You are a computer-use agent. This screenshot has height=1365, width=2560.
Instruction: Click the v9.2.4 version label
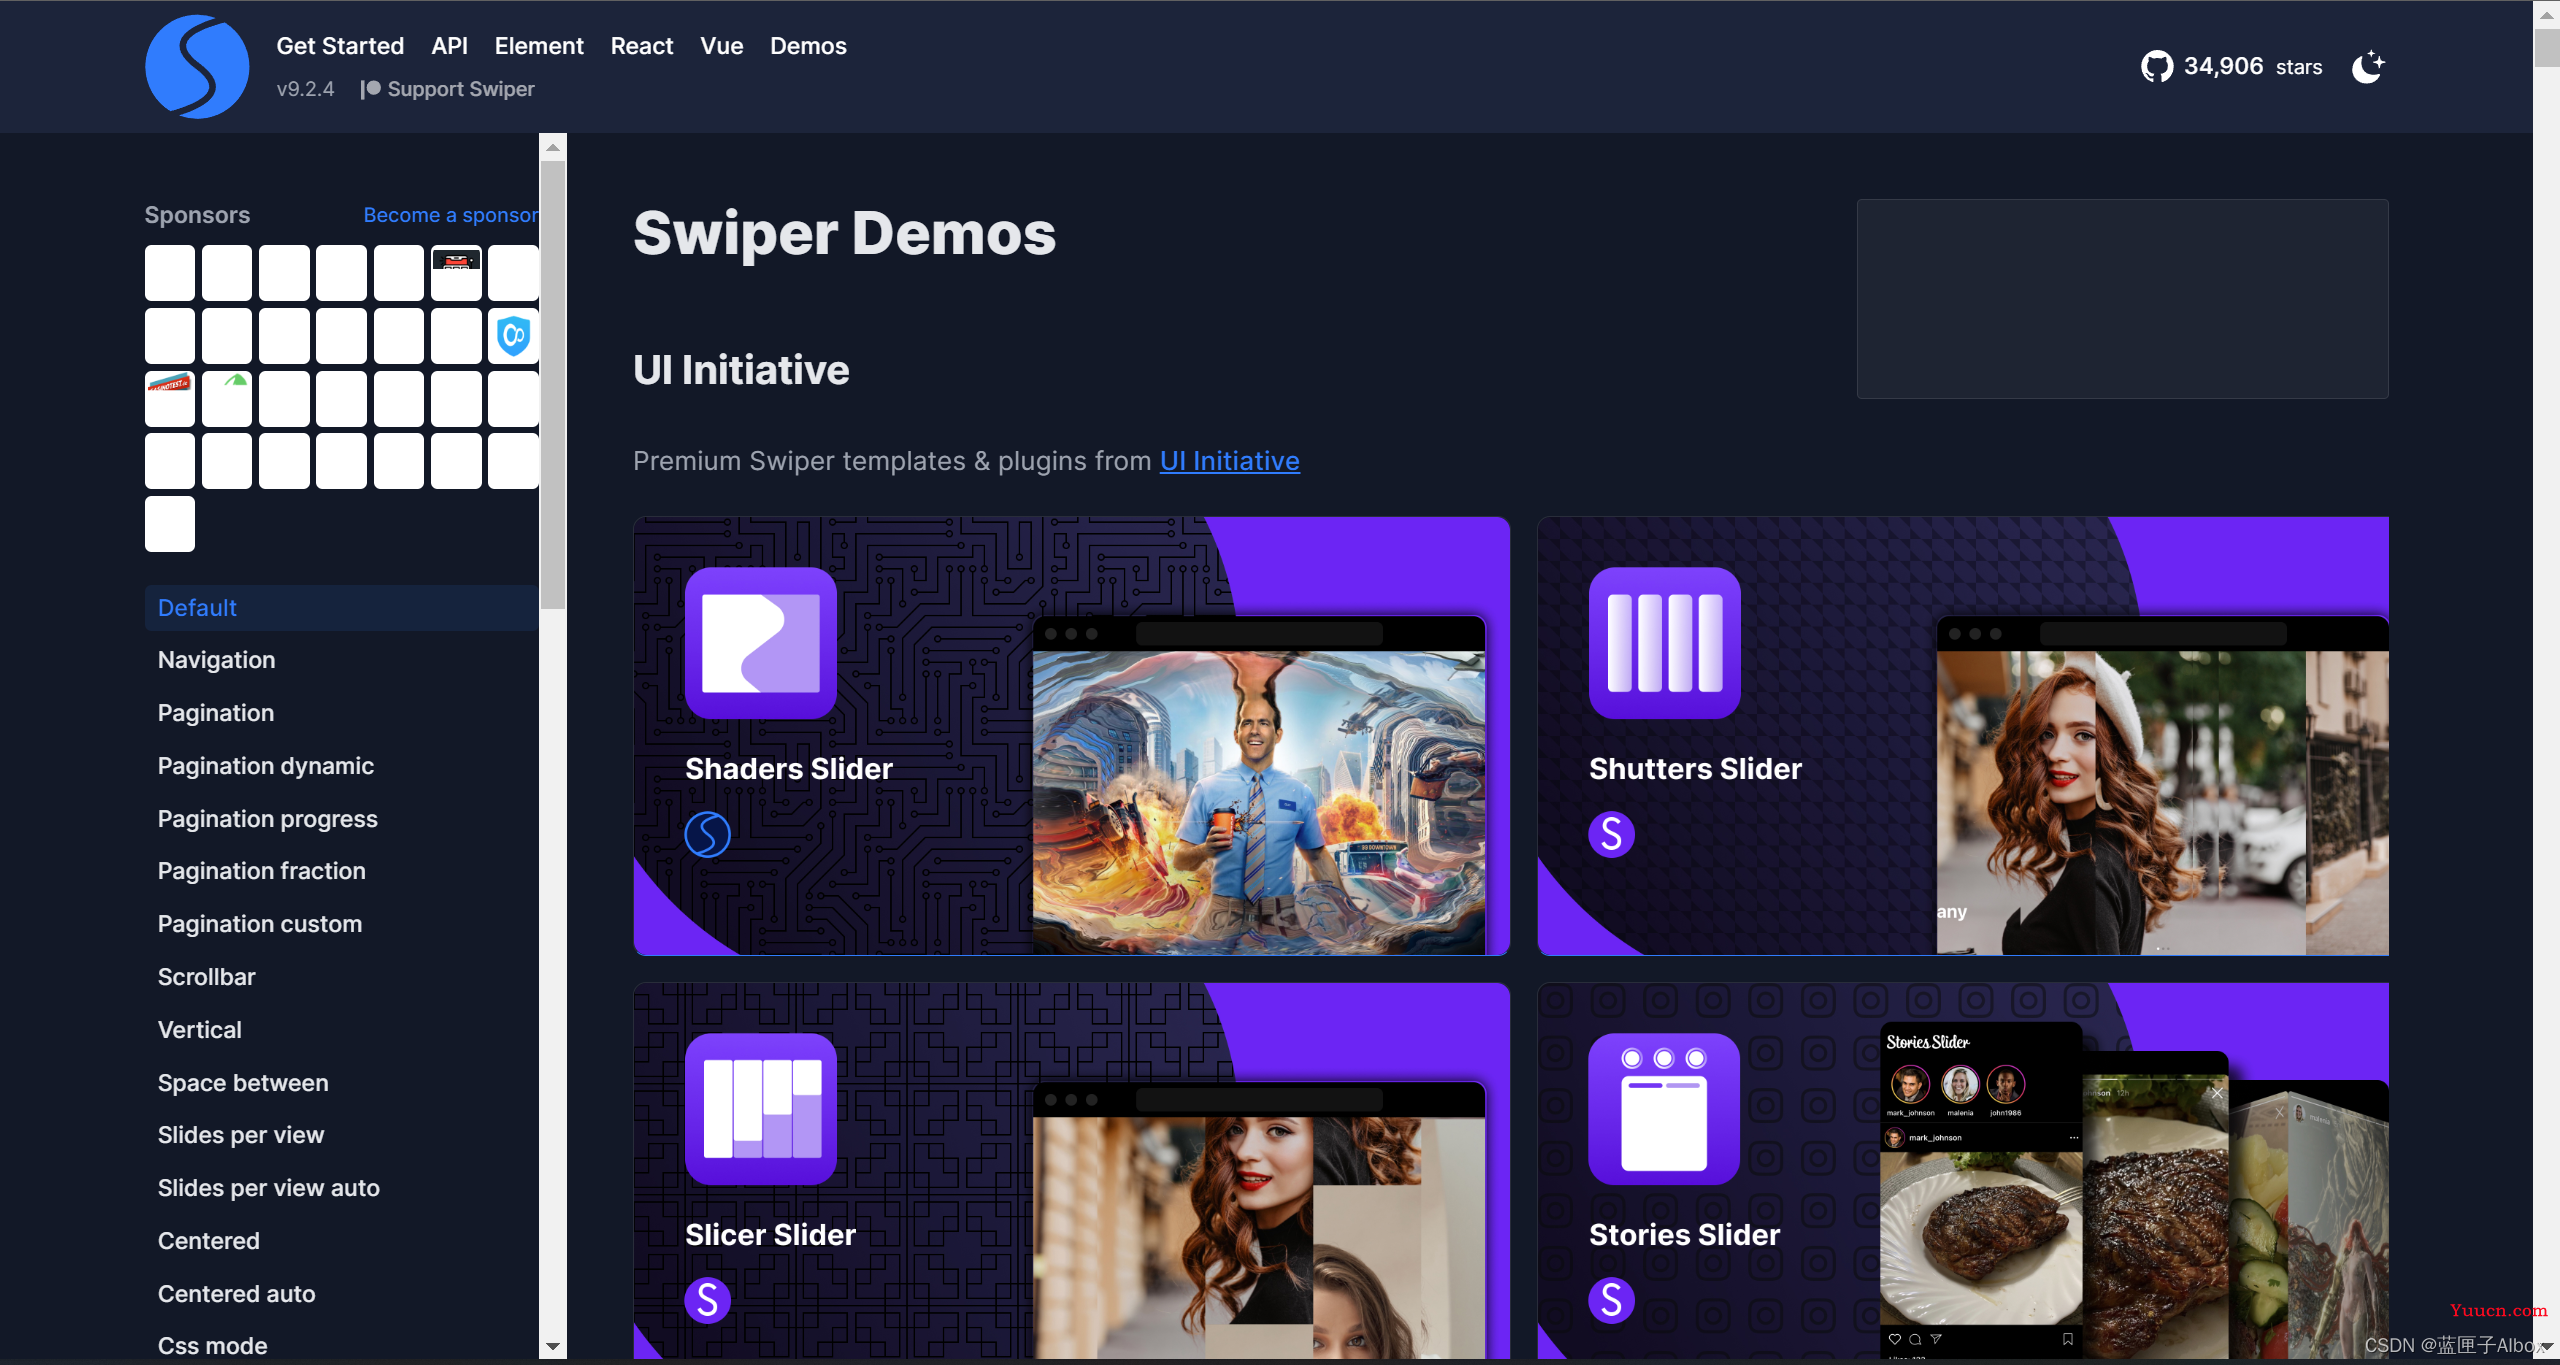point(305,89)
